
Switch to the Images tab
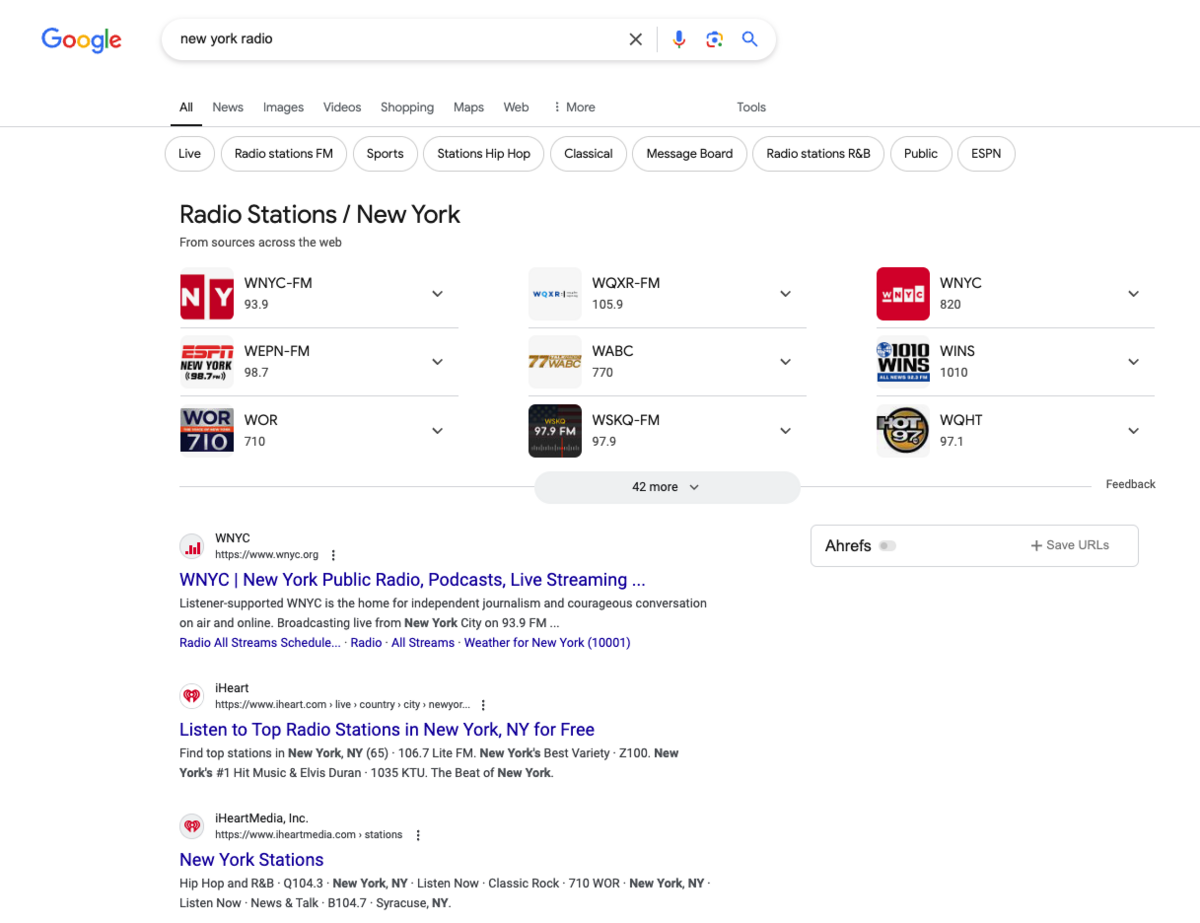coord(283,107)
